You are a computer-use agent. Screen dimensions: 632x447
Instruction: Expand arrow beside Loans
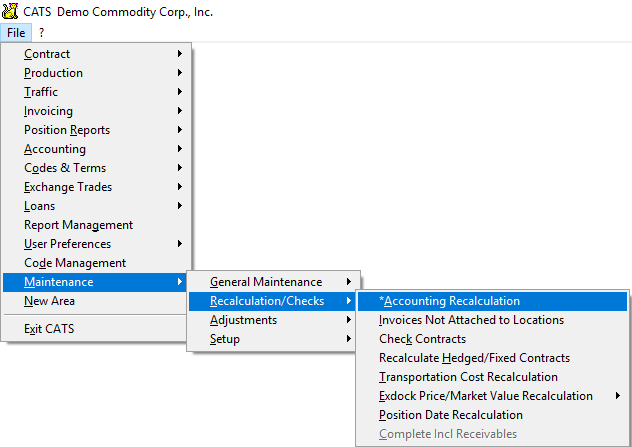click(x=180, y=206)
